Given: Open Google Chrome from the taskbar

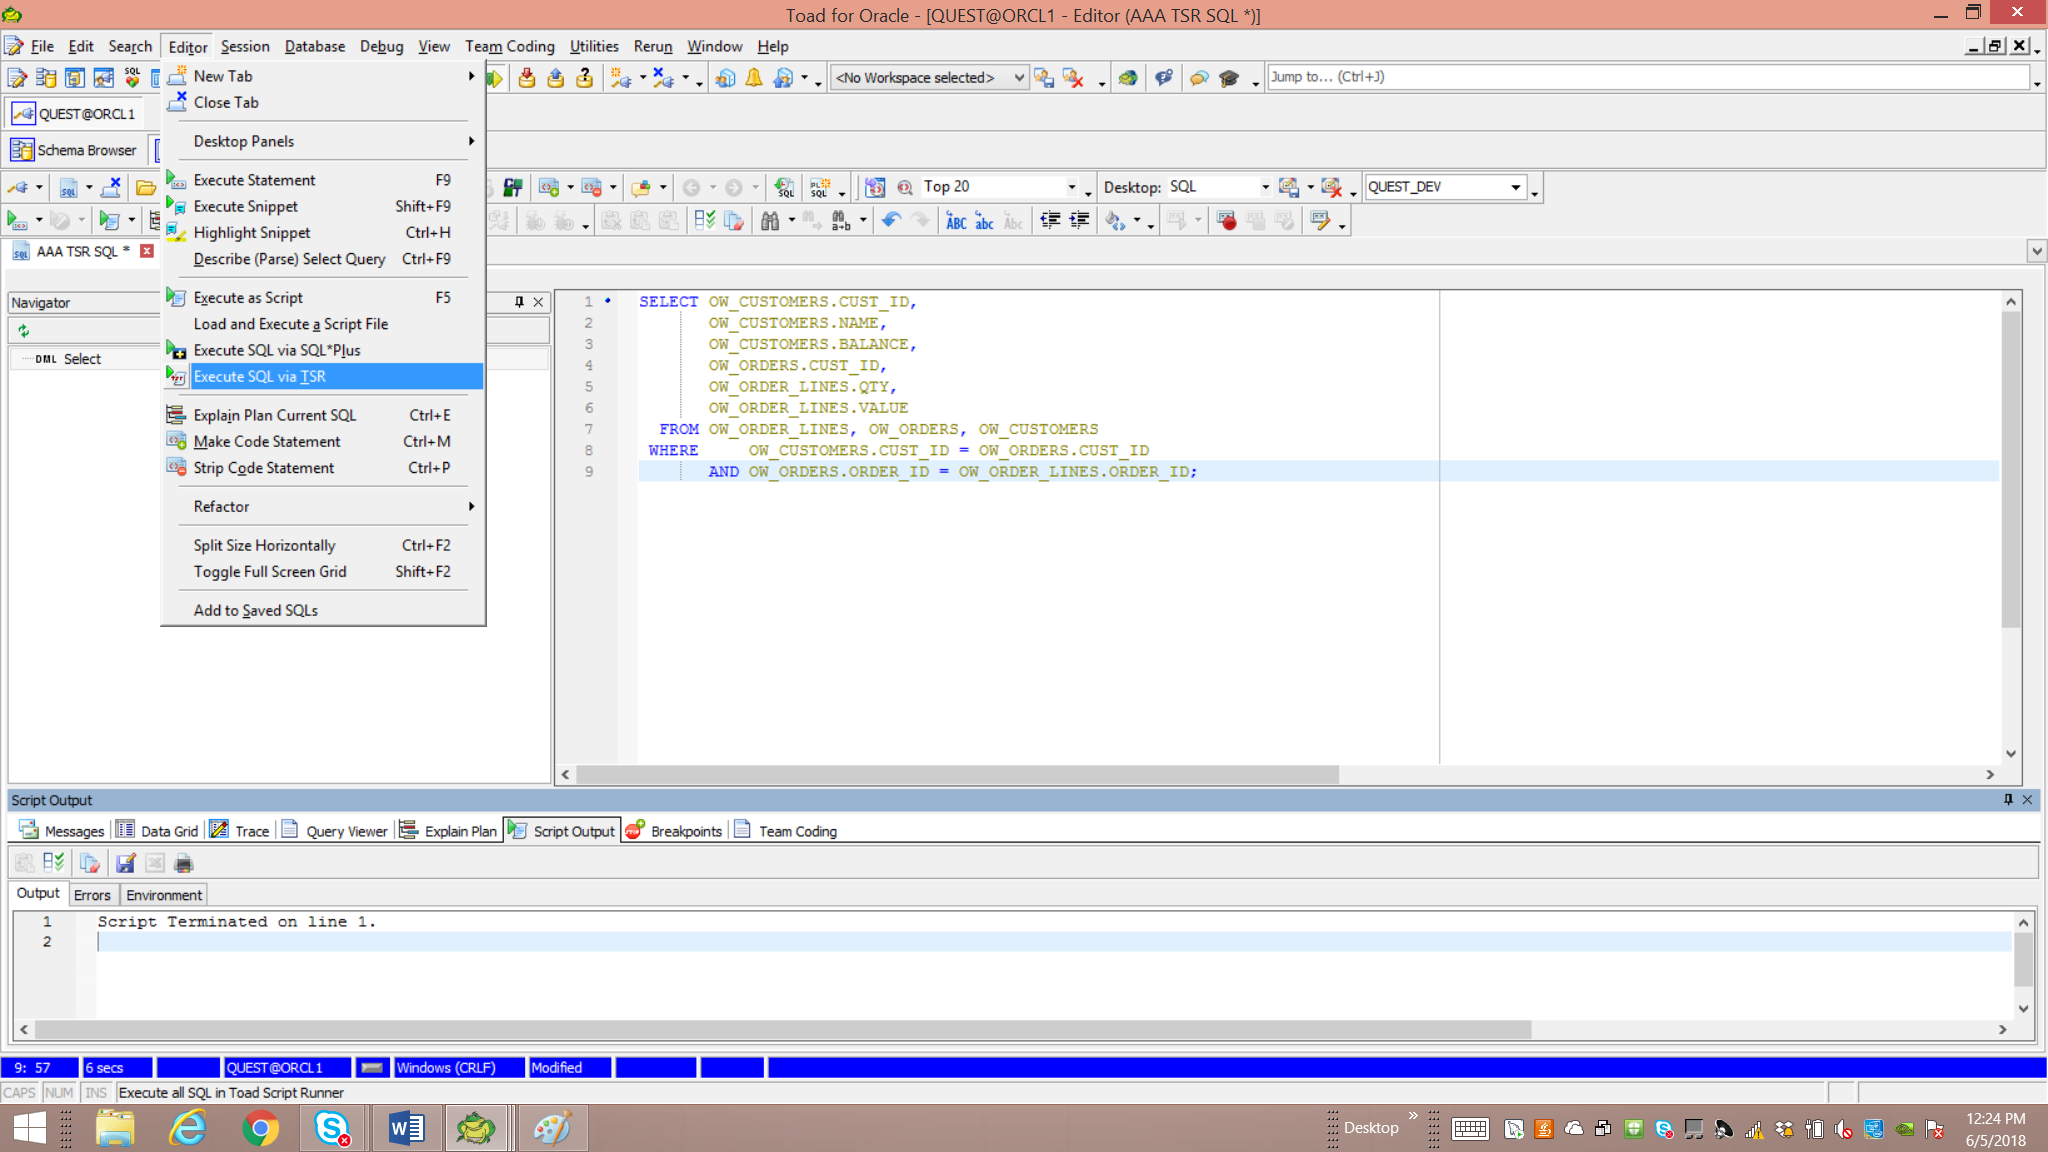Looking at the screenshot, I should [x=260, y=1128].
